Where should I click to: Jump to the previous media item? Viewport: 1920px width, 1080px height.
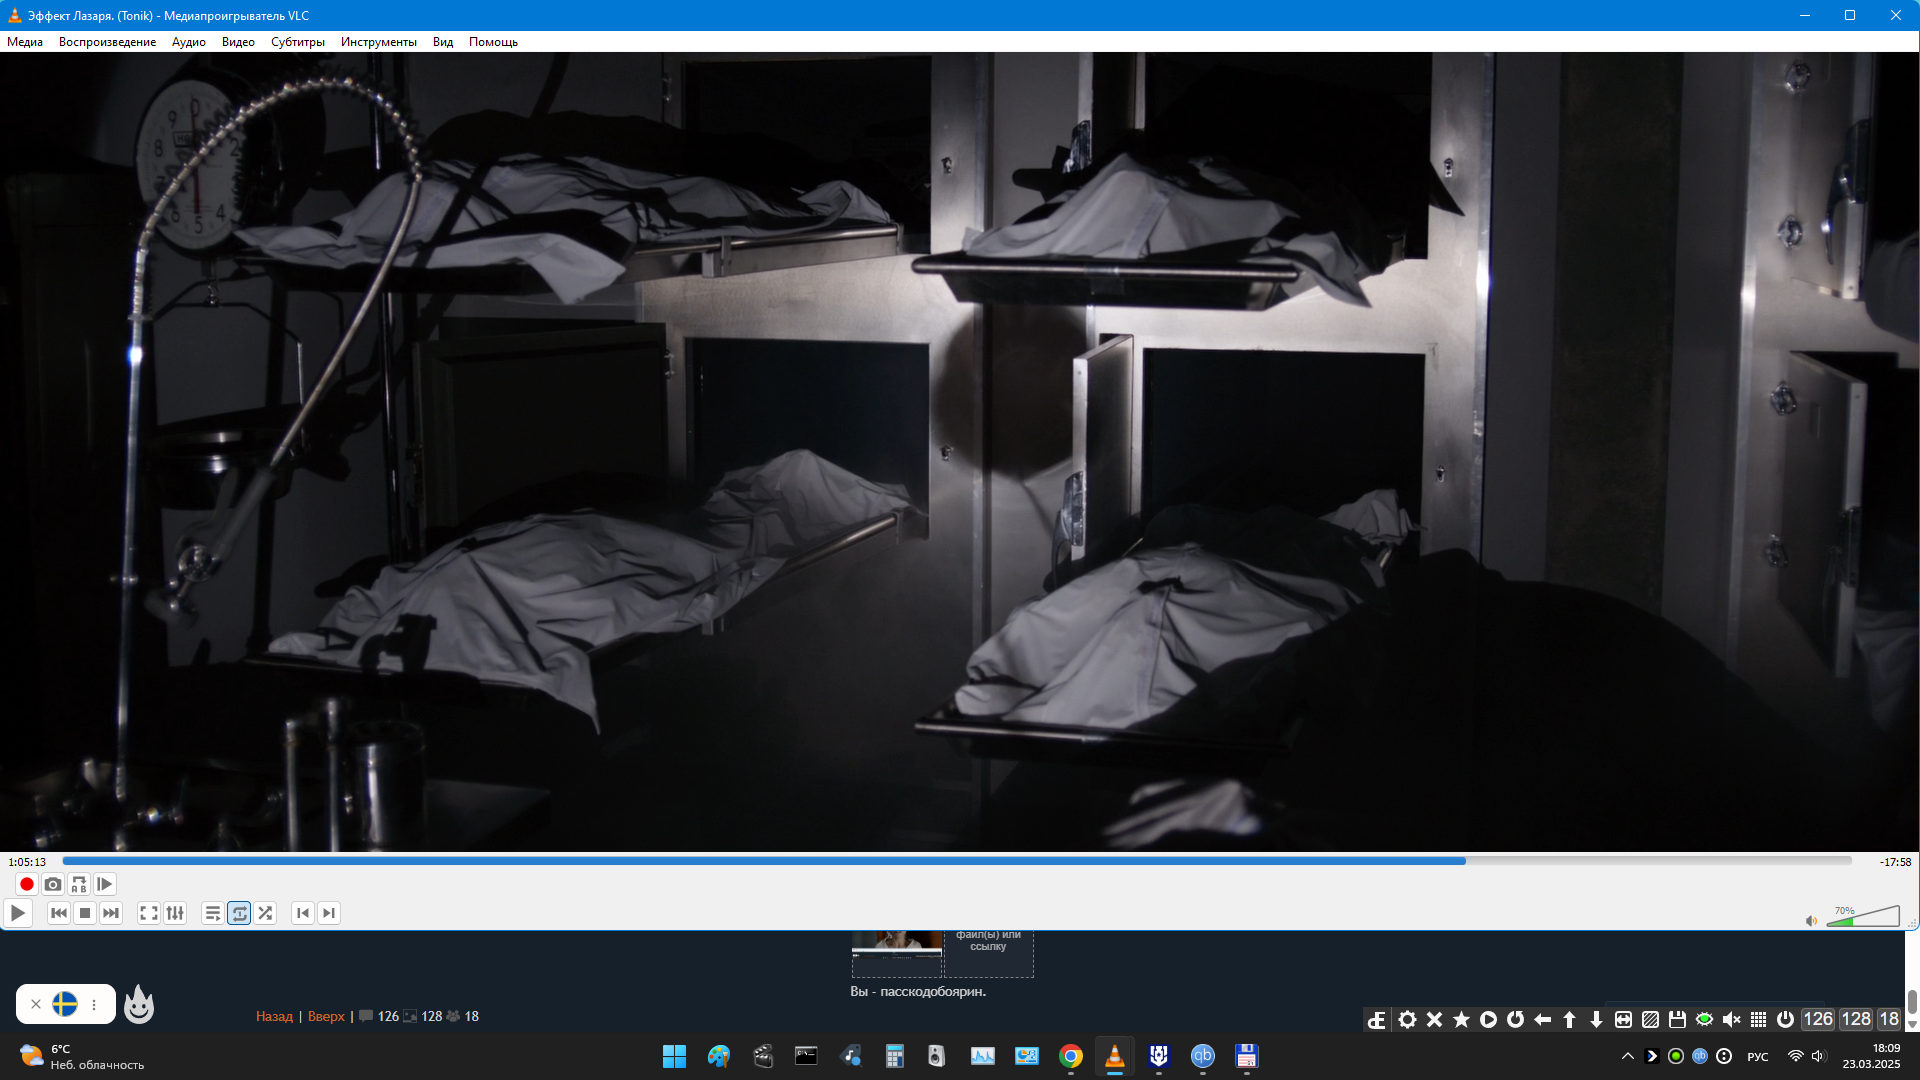59,913
